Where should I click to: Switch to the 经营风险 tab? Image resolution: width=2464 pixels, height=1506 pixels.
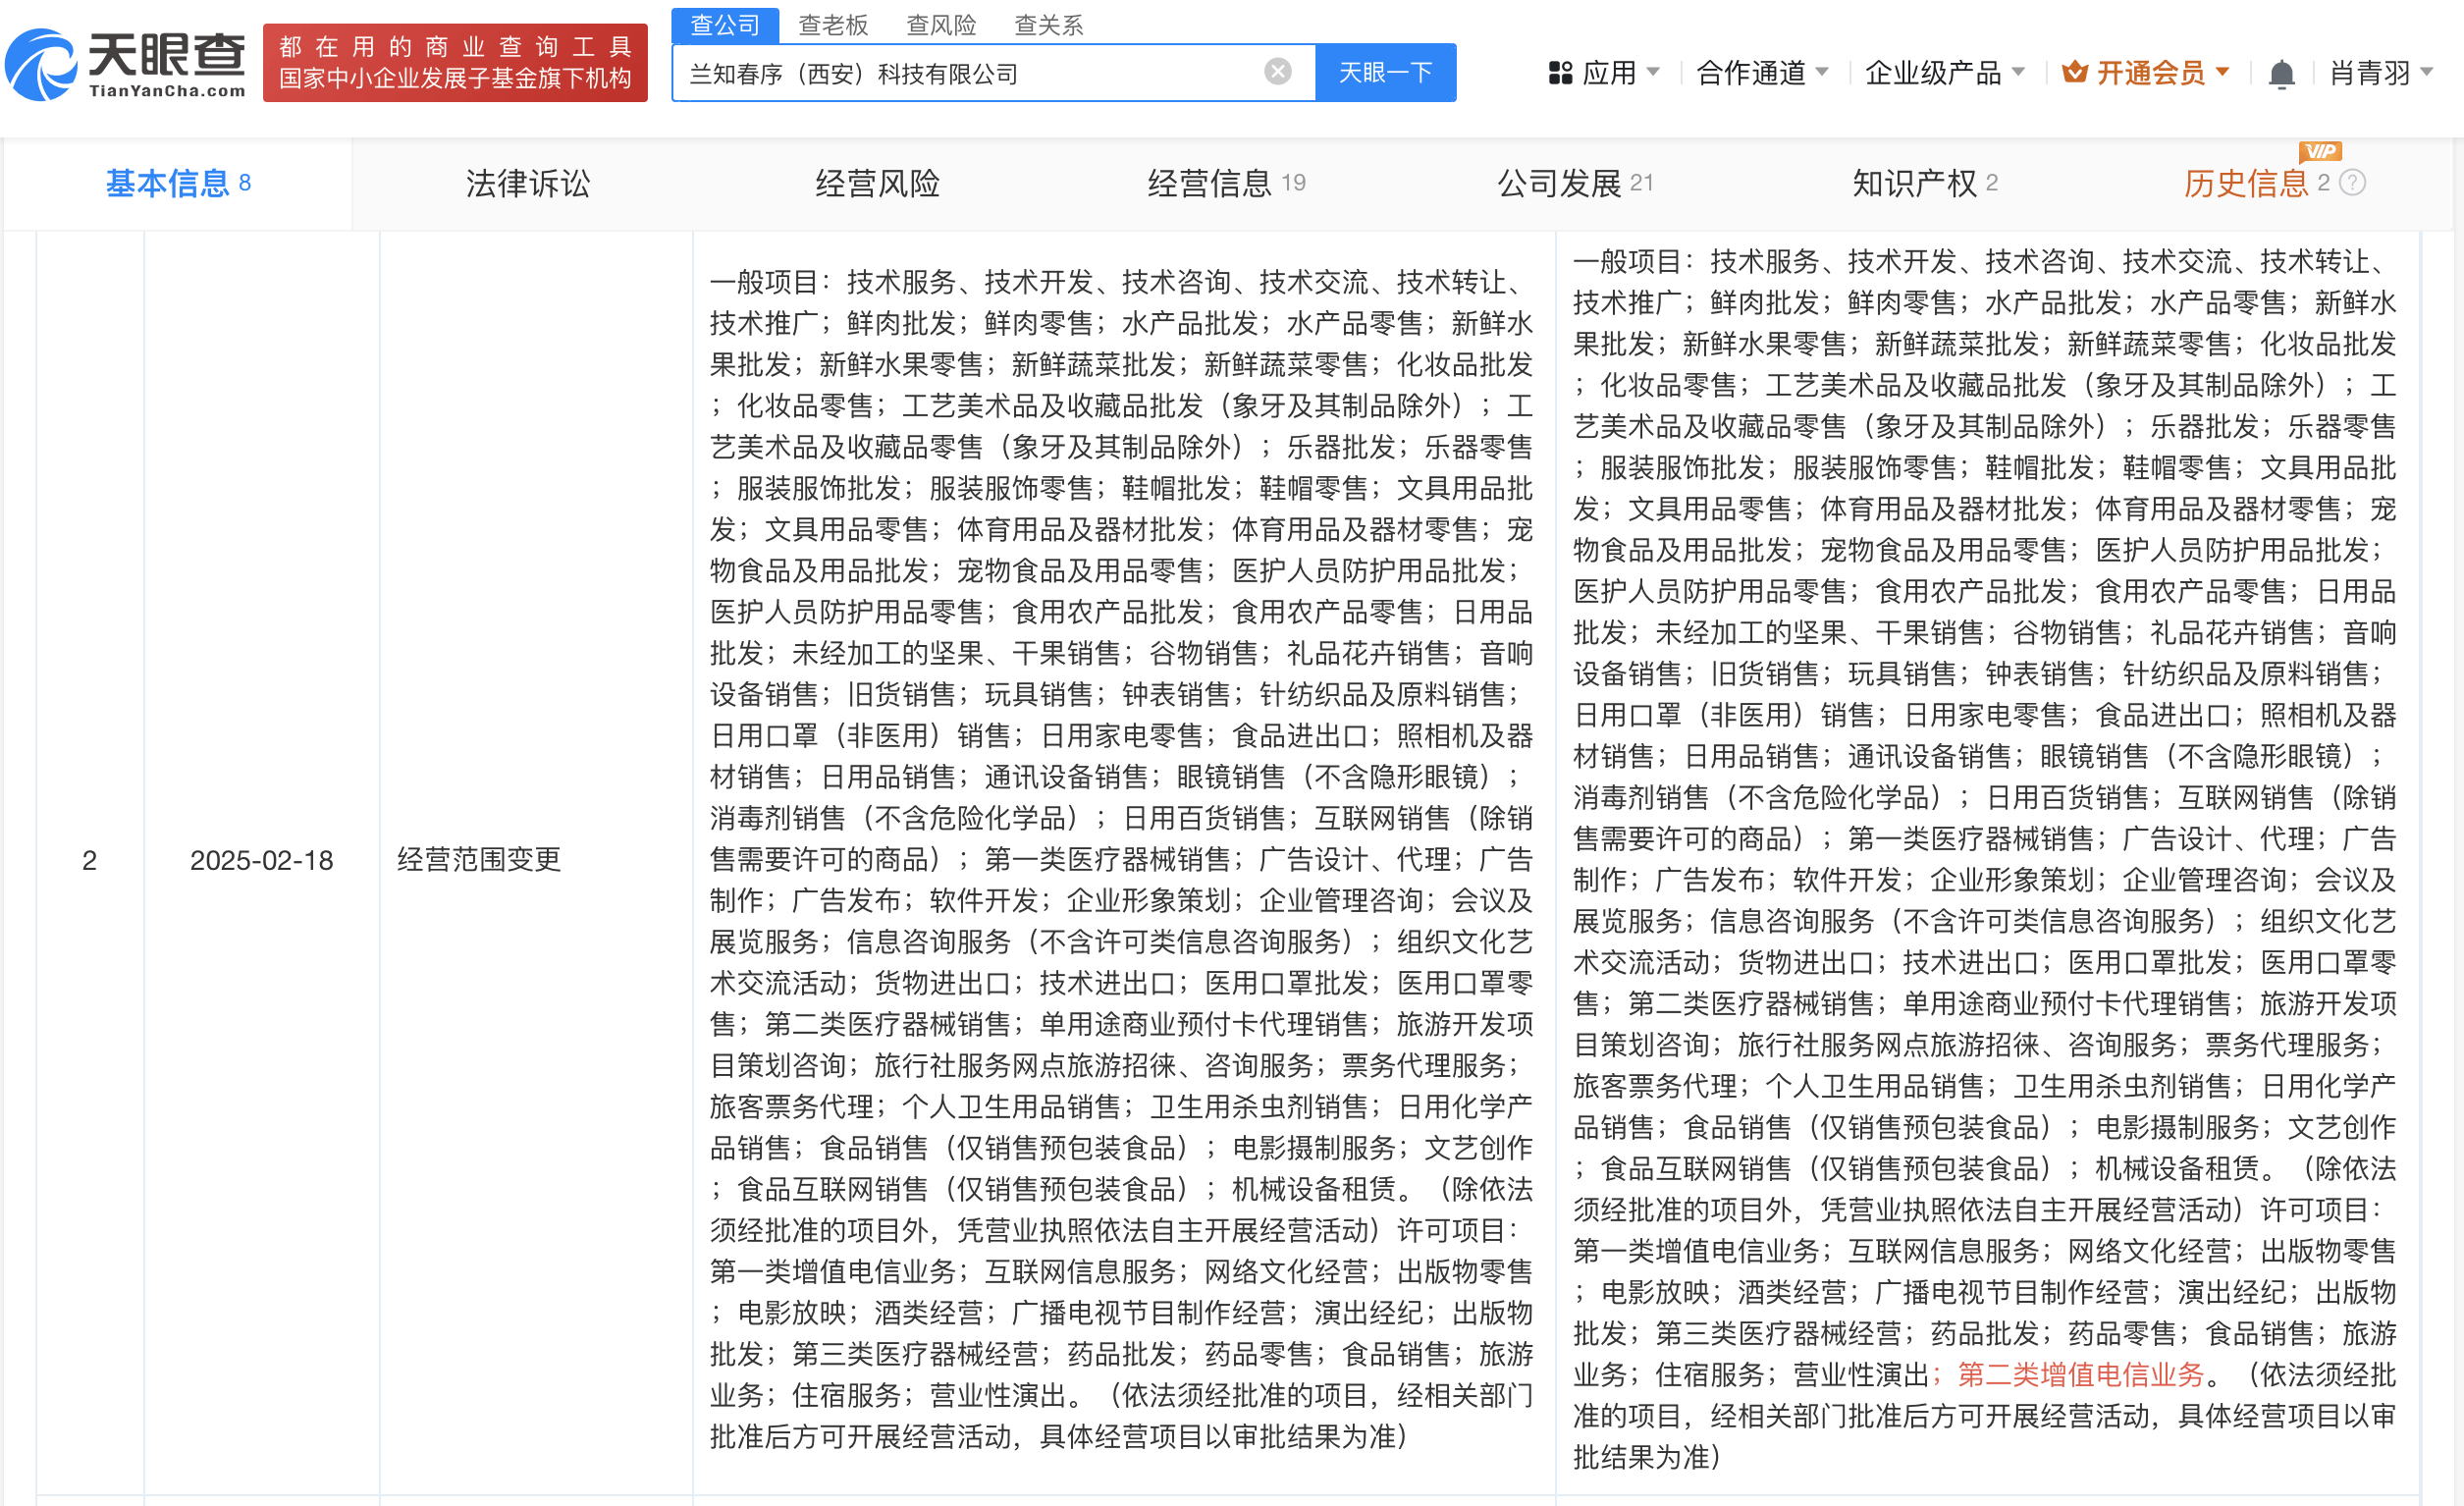pyautogui.click(x=877, y=183)
